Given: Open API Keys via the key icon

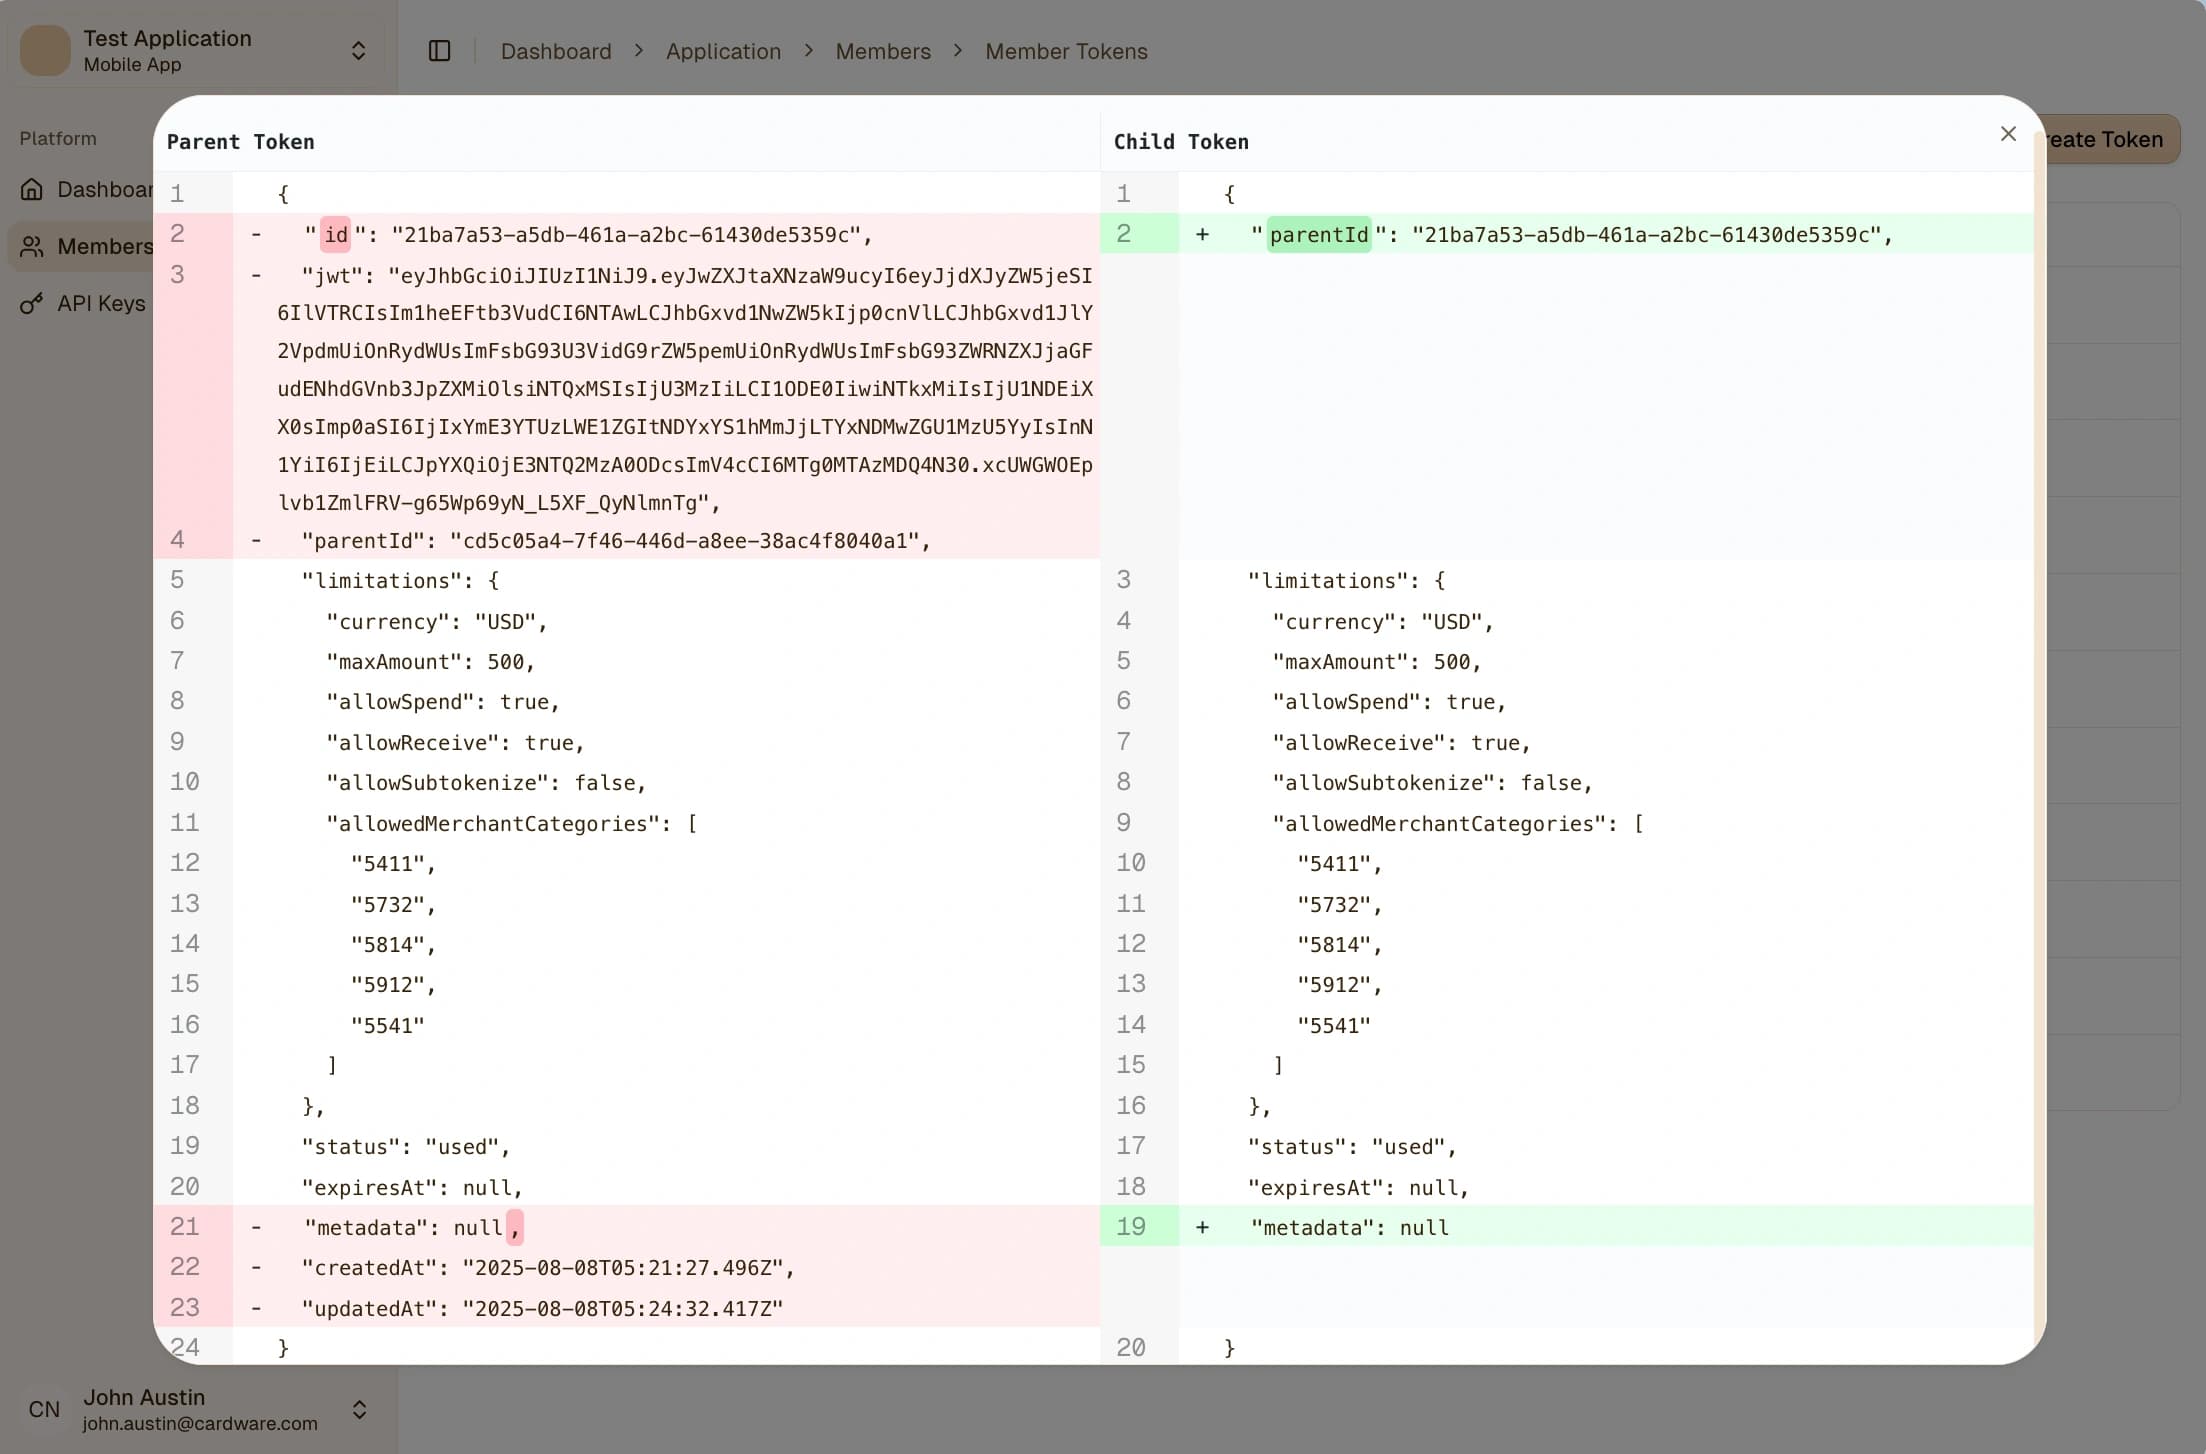Looking at the screenshot, I should [33, 304].
